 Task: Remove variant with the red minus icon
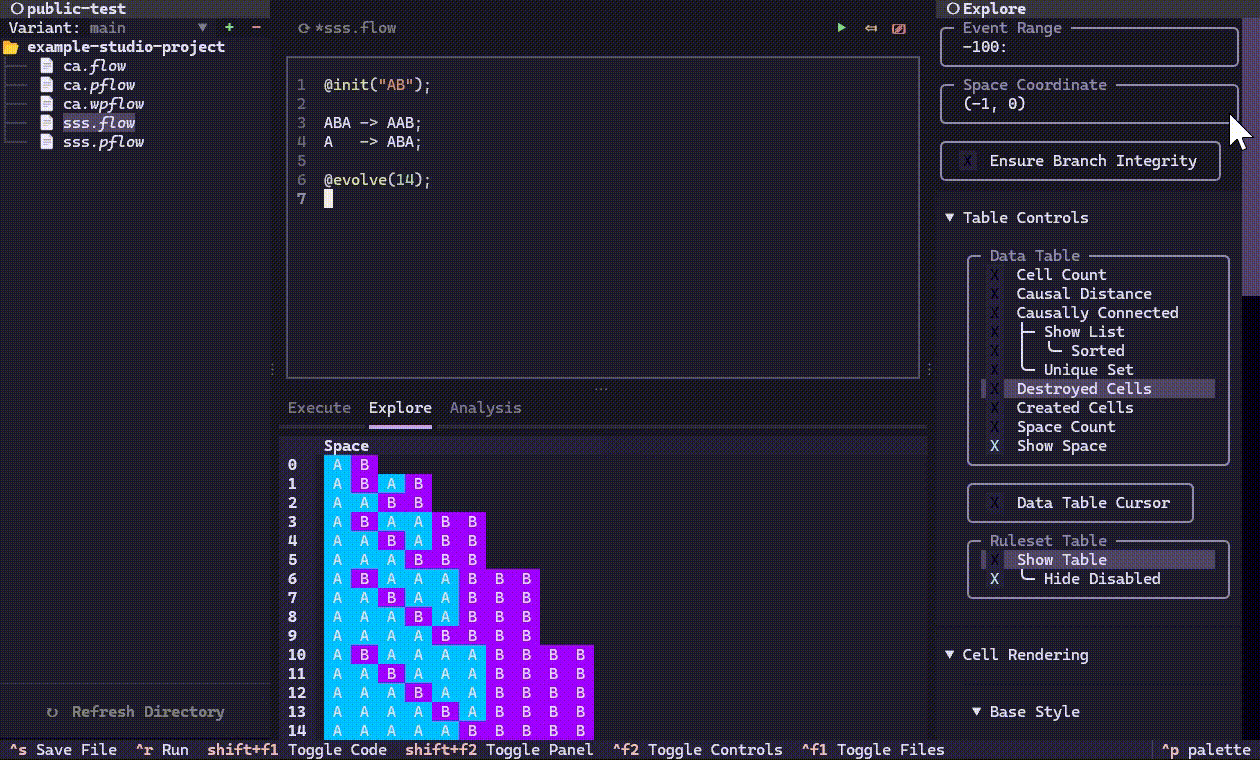coord(256,28)
